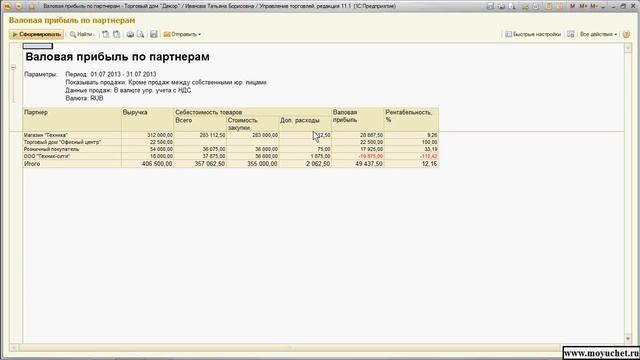Image resolution: width=640 pixels, height=360 pixels.
Task: Click the M- memory subtract button
Action: [x=594, y=6]
